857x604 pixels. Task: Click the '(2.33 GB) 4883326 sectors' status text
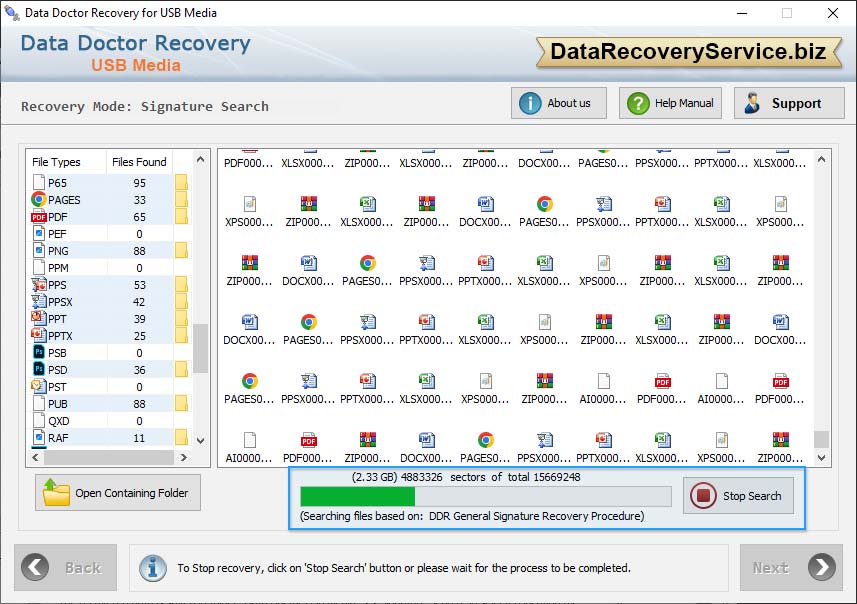[x=420, y=477]
